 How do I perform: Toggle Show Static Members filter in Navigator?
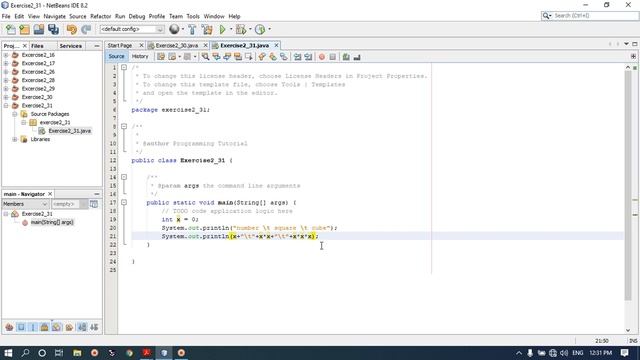(33, 327)
